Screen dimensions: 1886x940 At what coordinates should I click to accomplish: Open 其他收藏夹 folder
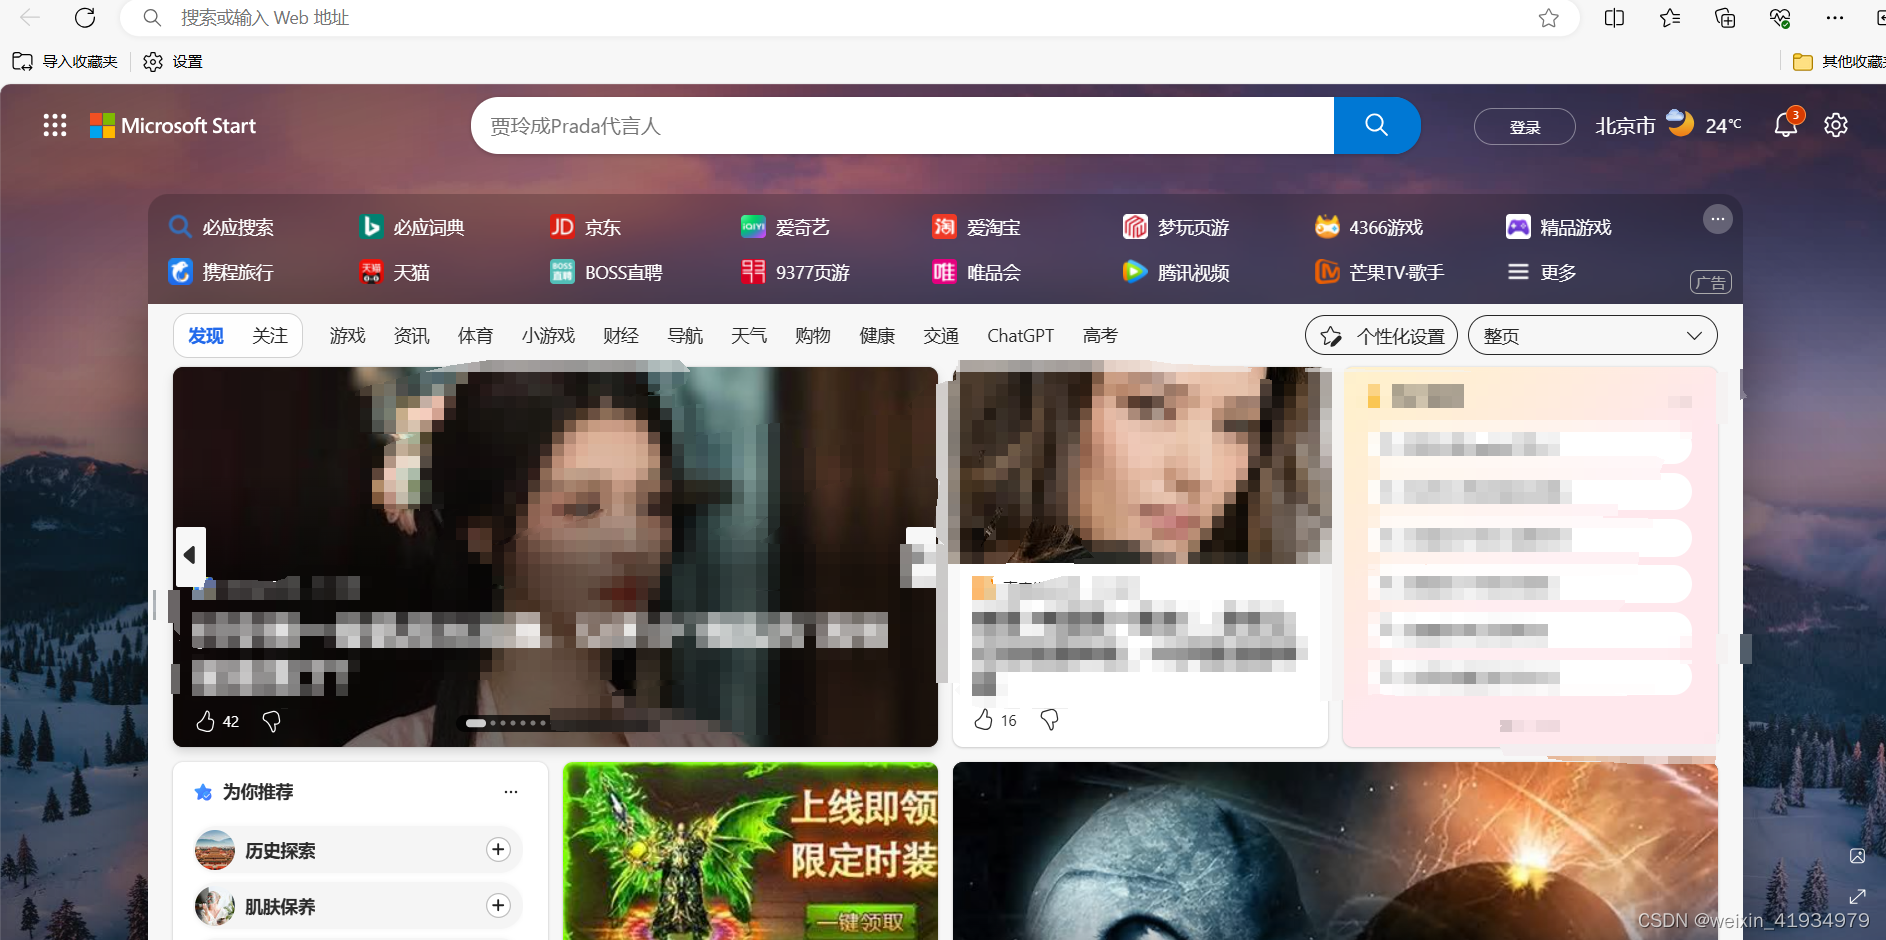(x=1838, y=62)
